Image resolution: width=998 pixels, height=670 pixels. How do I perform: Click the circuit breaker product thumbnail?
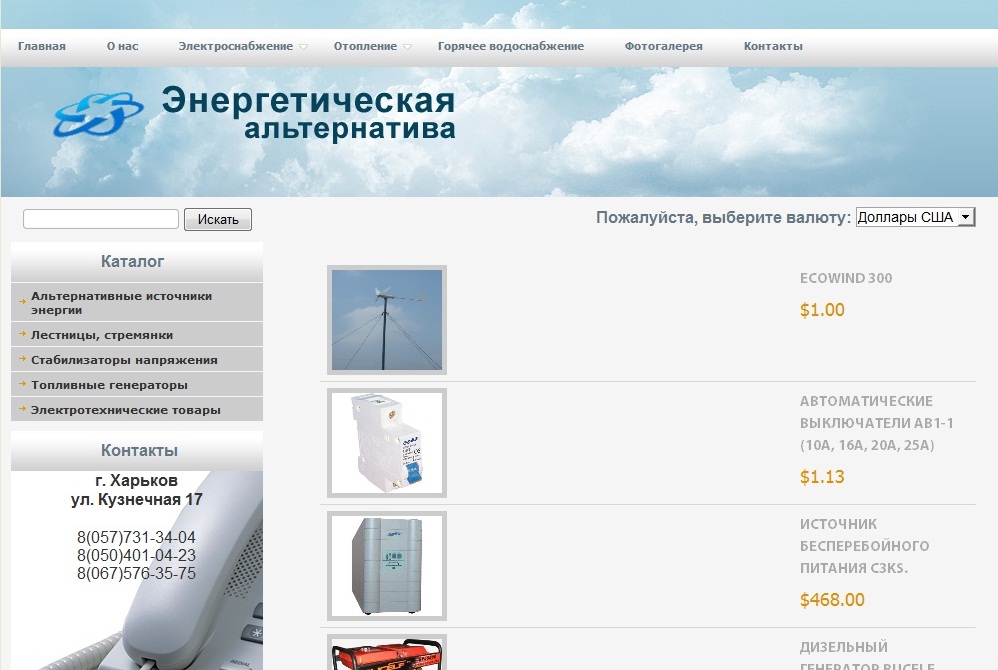[386, 443]
